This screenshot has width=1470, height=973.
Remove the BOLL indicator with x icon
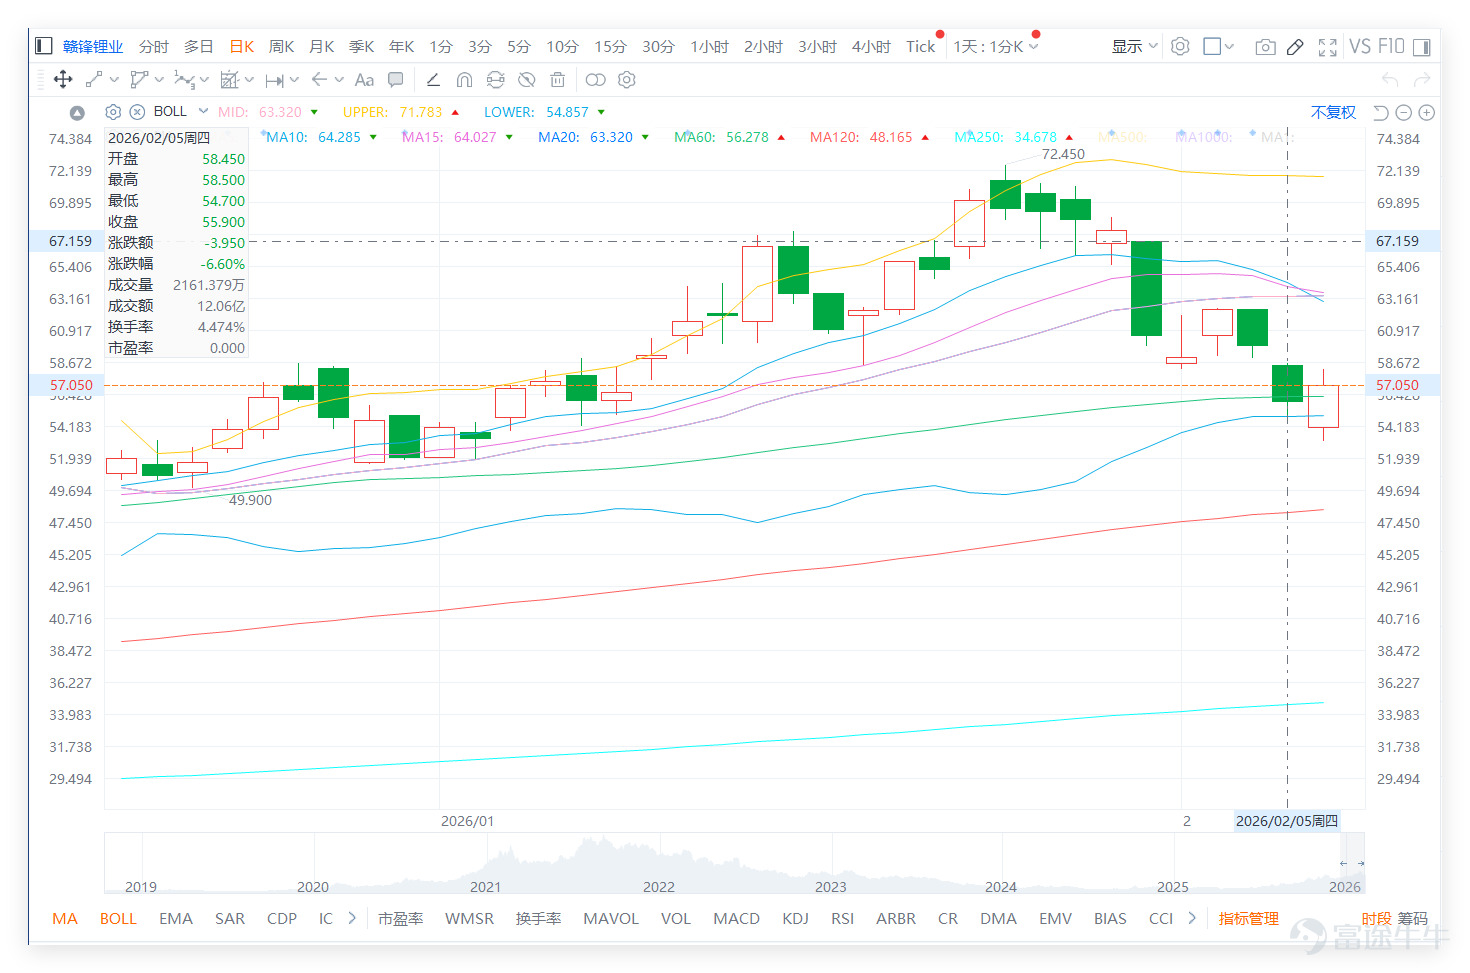tap(137, 112)
